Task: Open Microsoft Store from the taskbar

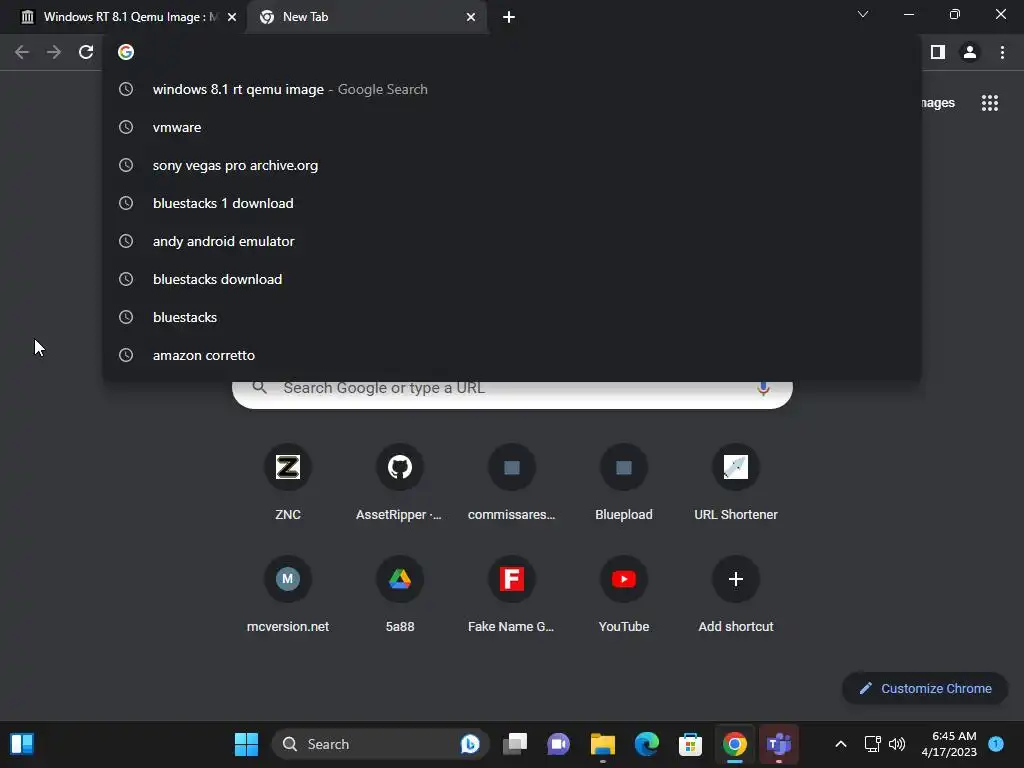Action: click(x=690, y=744)
